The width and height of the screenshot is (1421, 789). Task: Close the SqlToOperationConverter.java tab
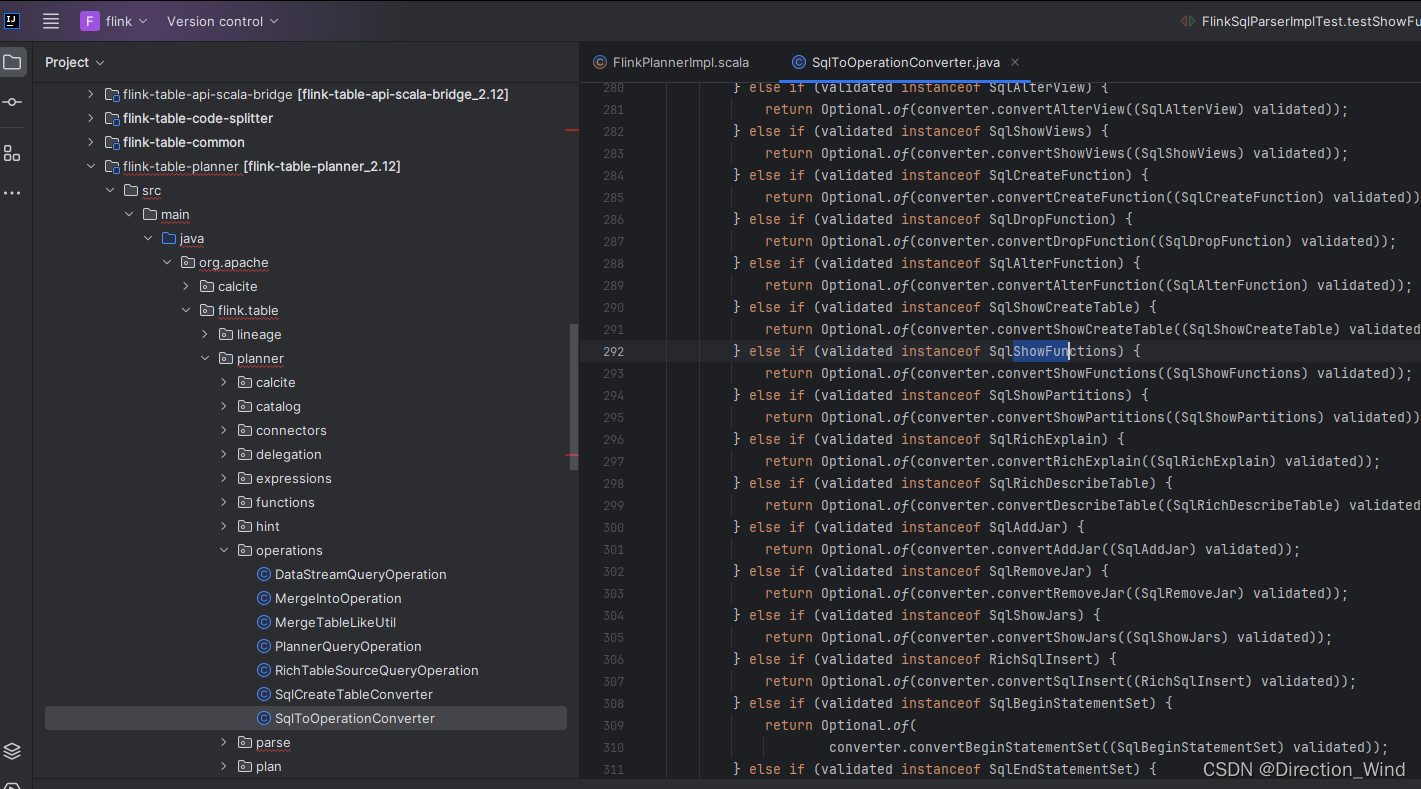point(1015,62)
